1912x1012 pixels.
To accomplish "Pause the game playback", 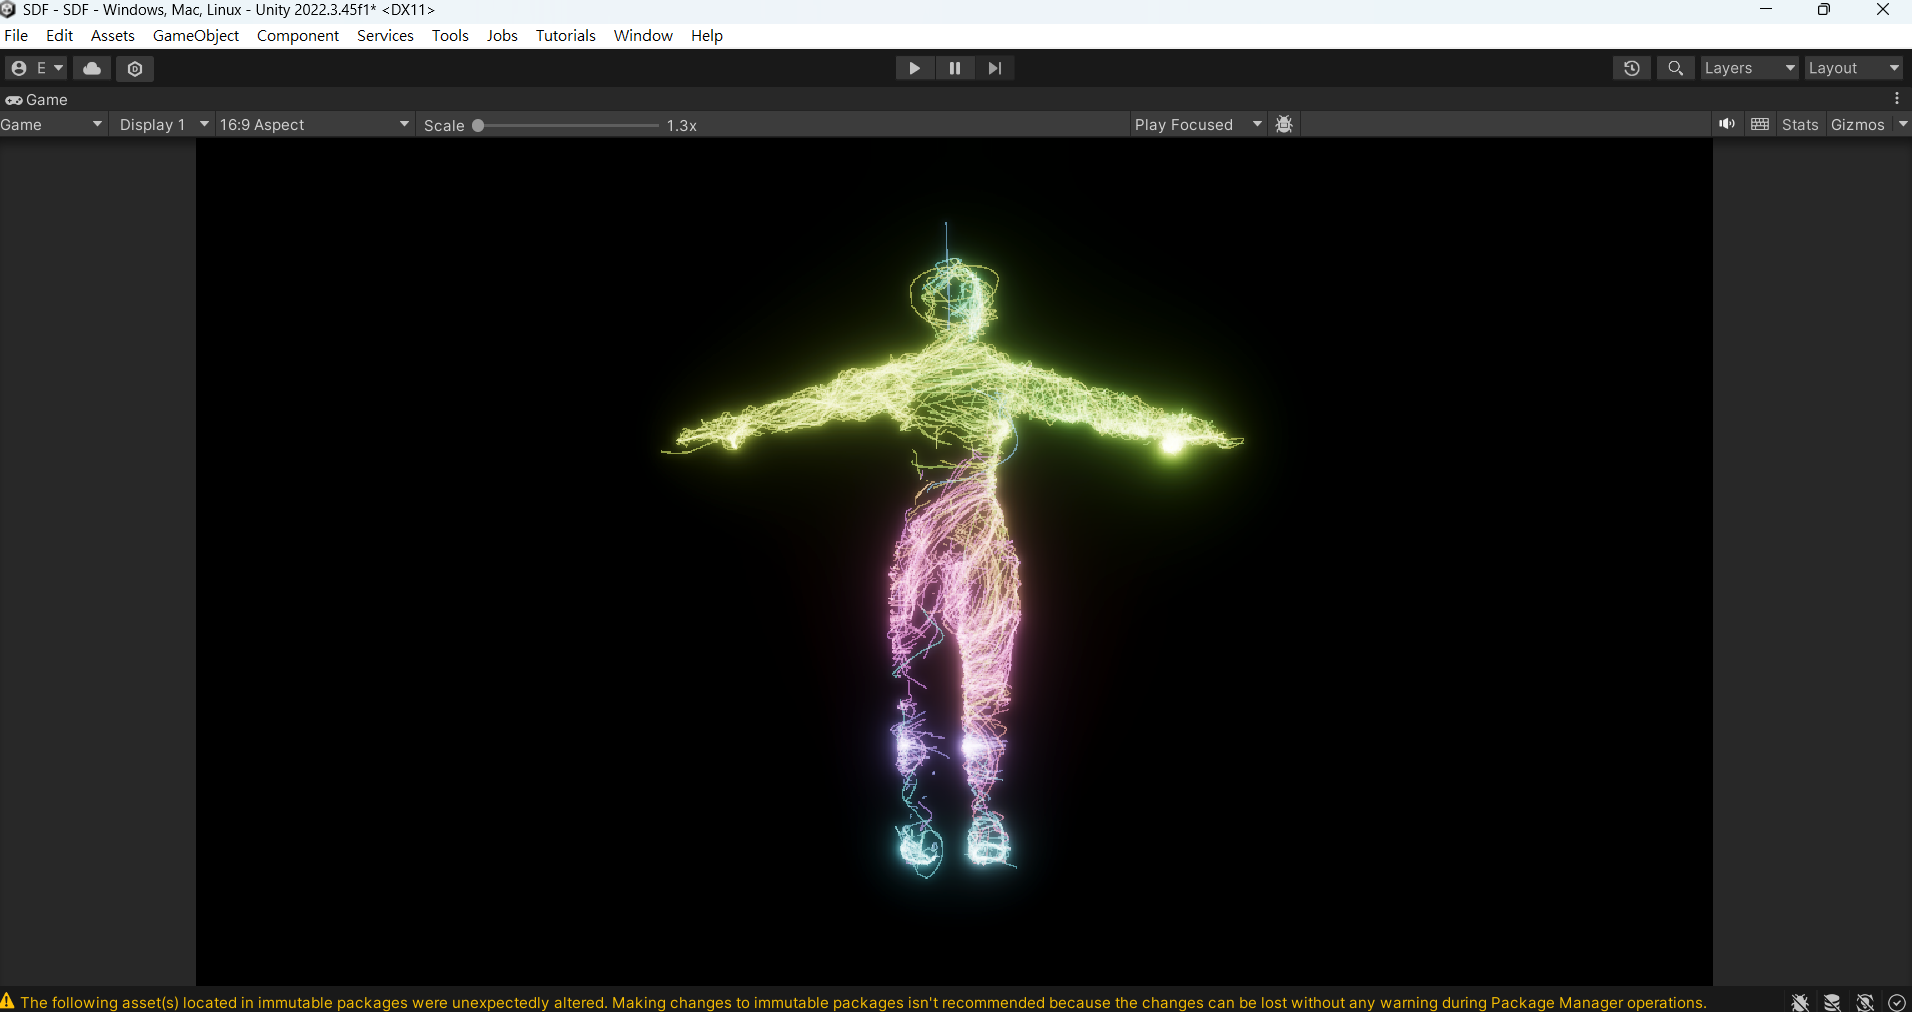I will click(955, 68).
